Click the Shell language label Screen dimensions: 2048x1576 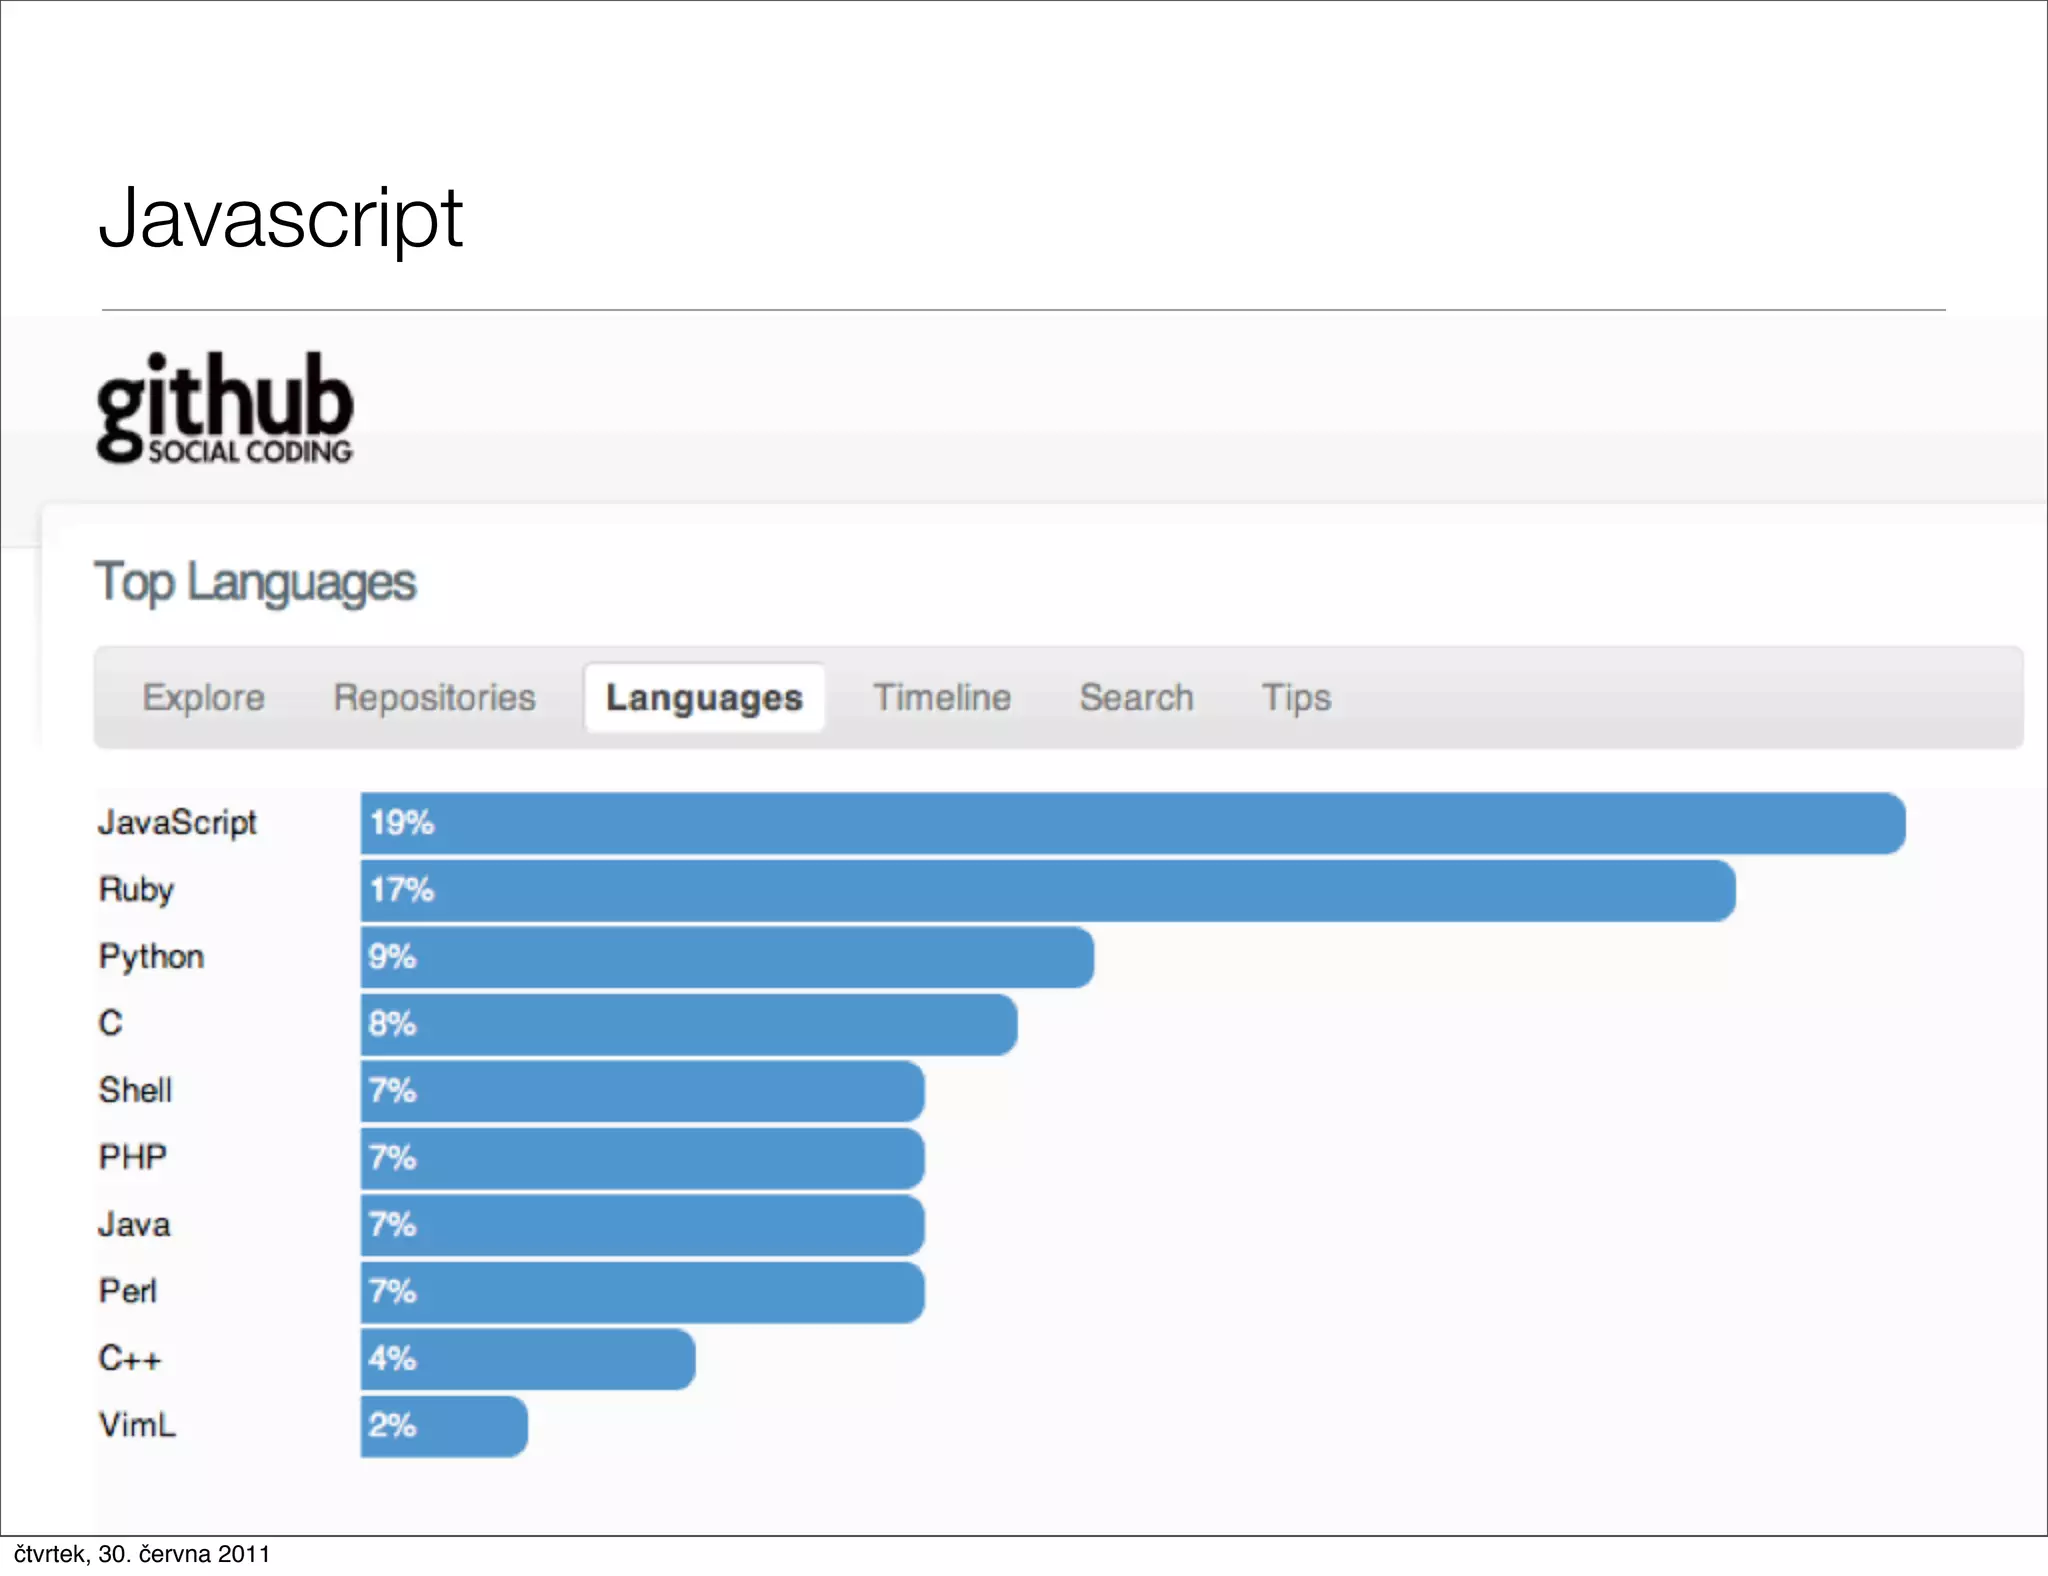pyautogui.click(x=136, y=1090)
